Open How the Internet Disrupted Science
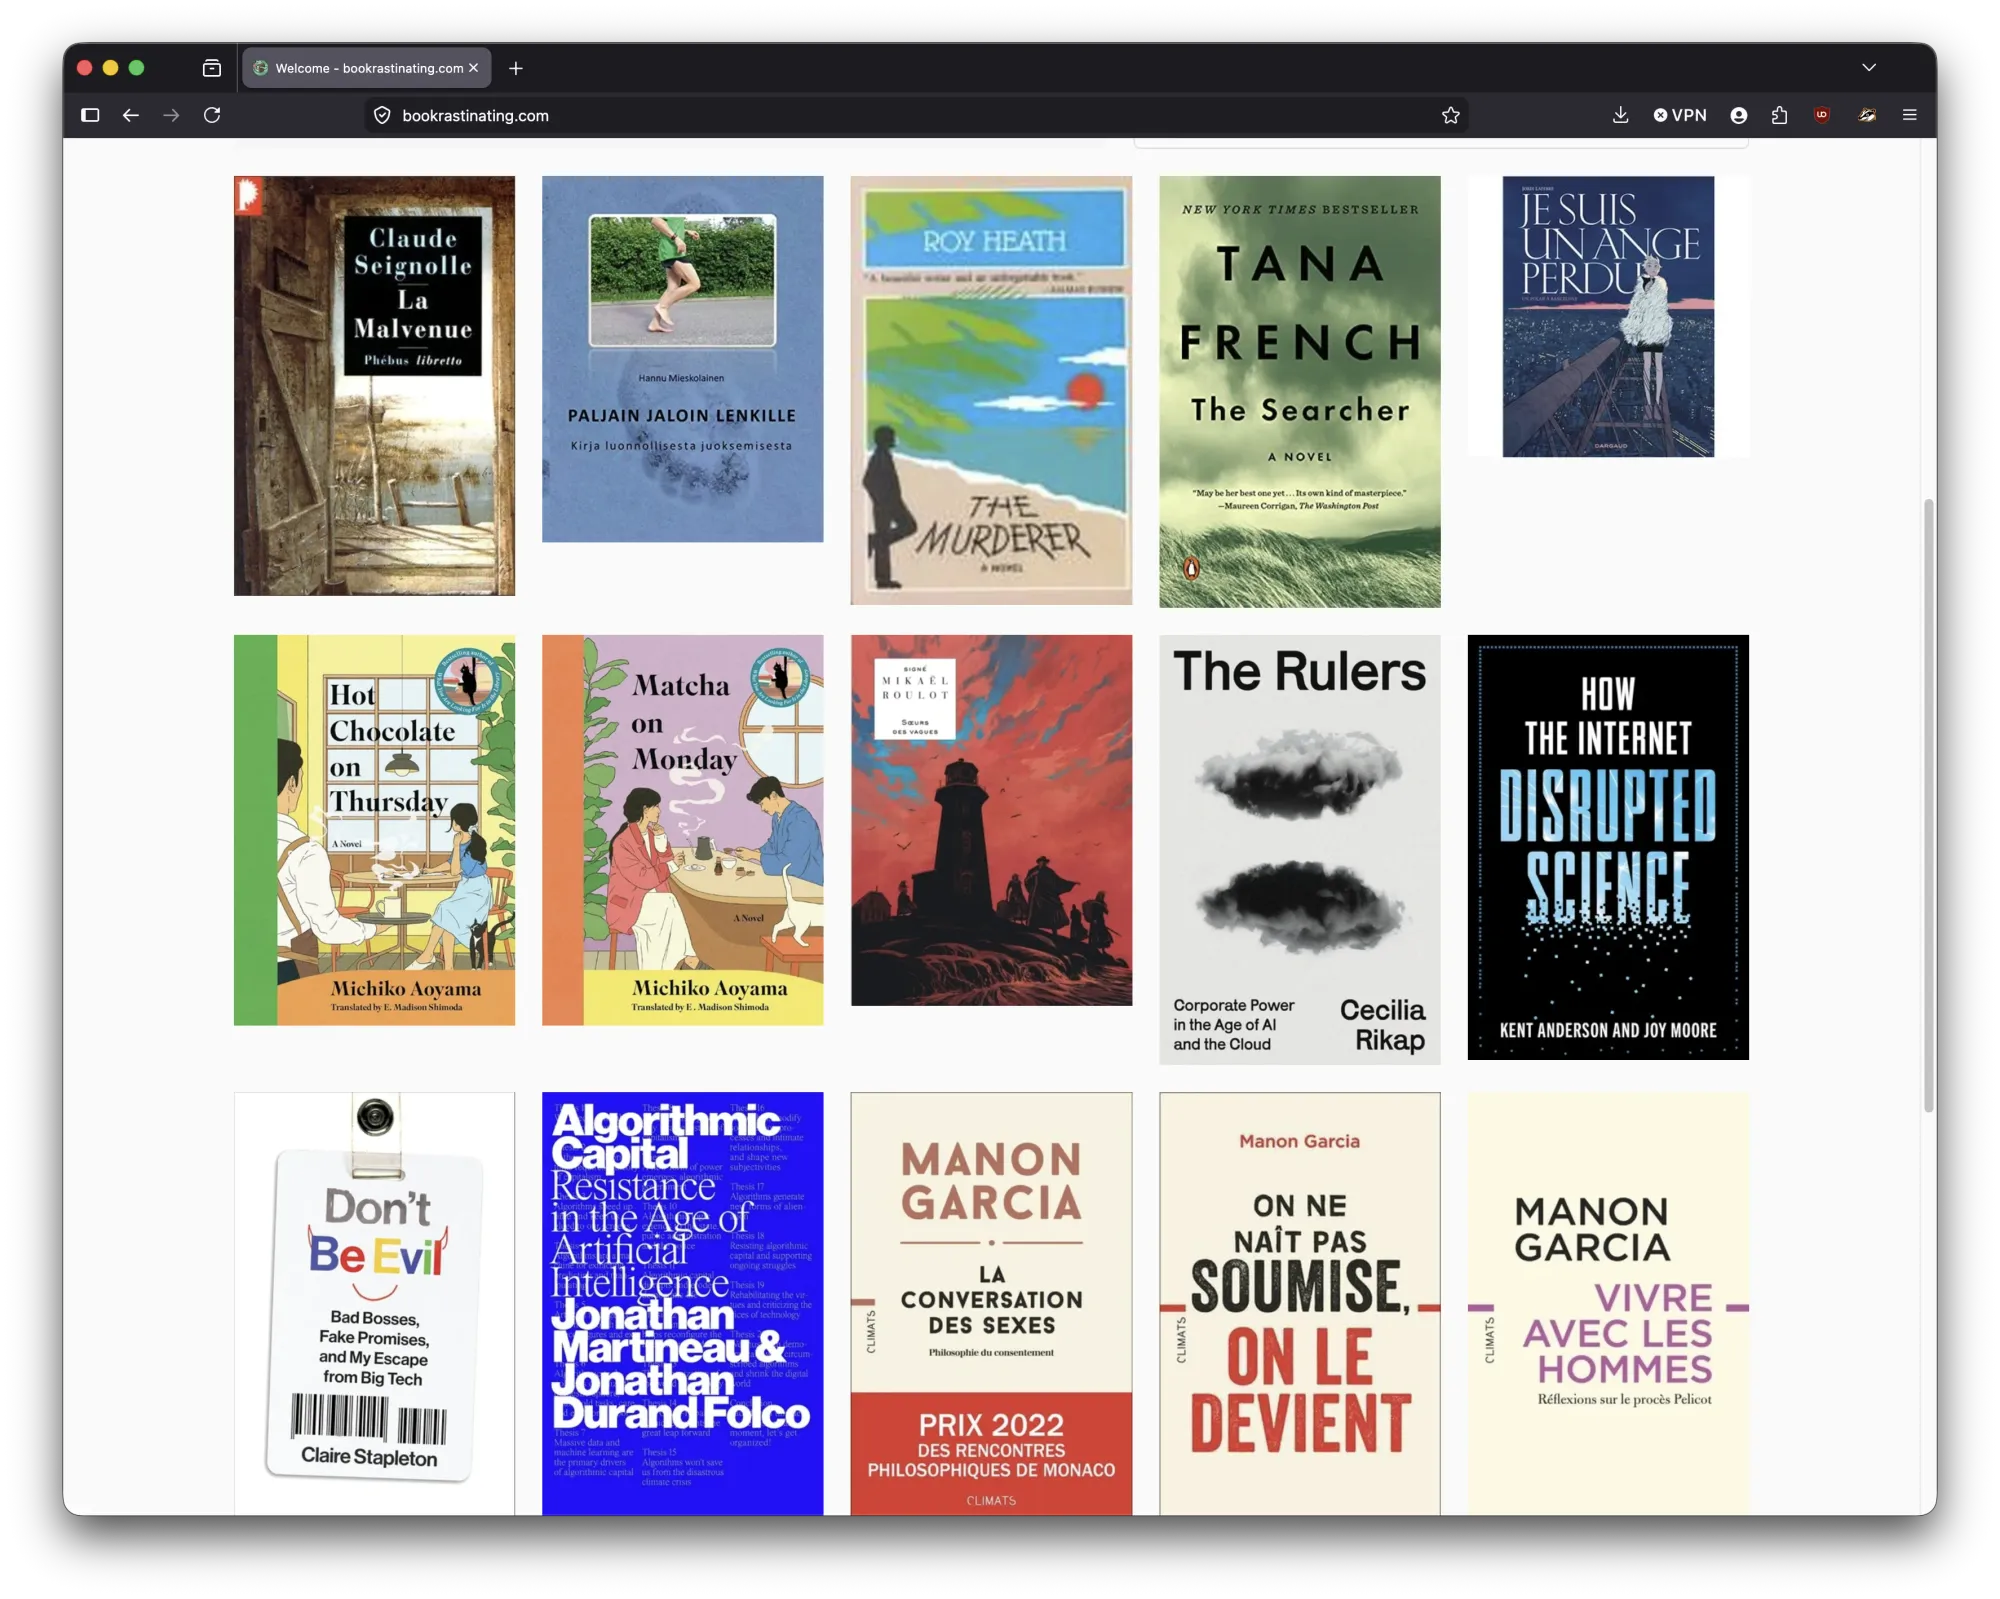Viewport: 2000px width, 1599px height. coord(1608,847)
